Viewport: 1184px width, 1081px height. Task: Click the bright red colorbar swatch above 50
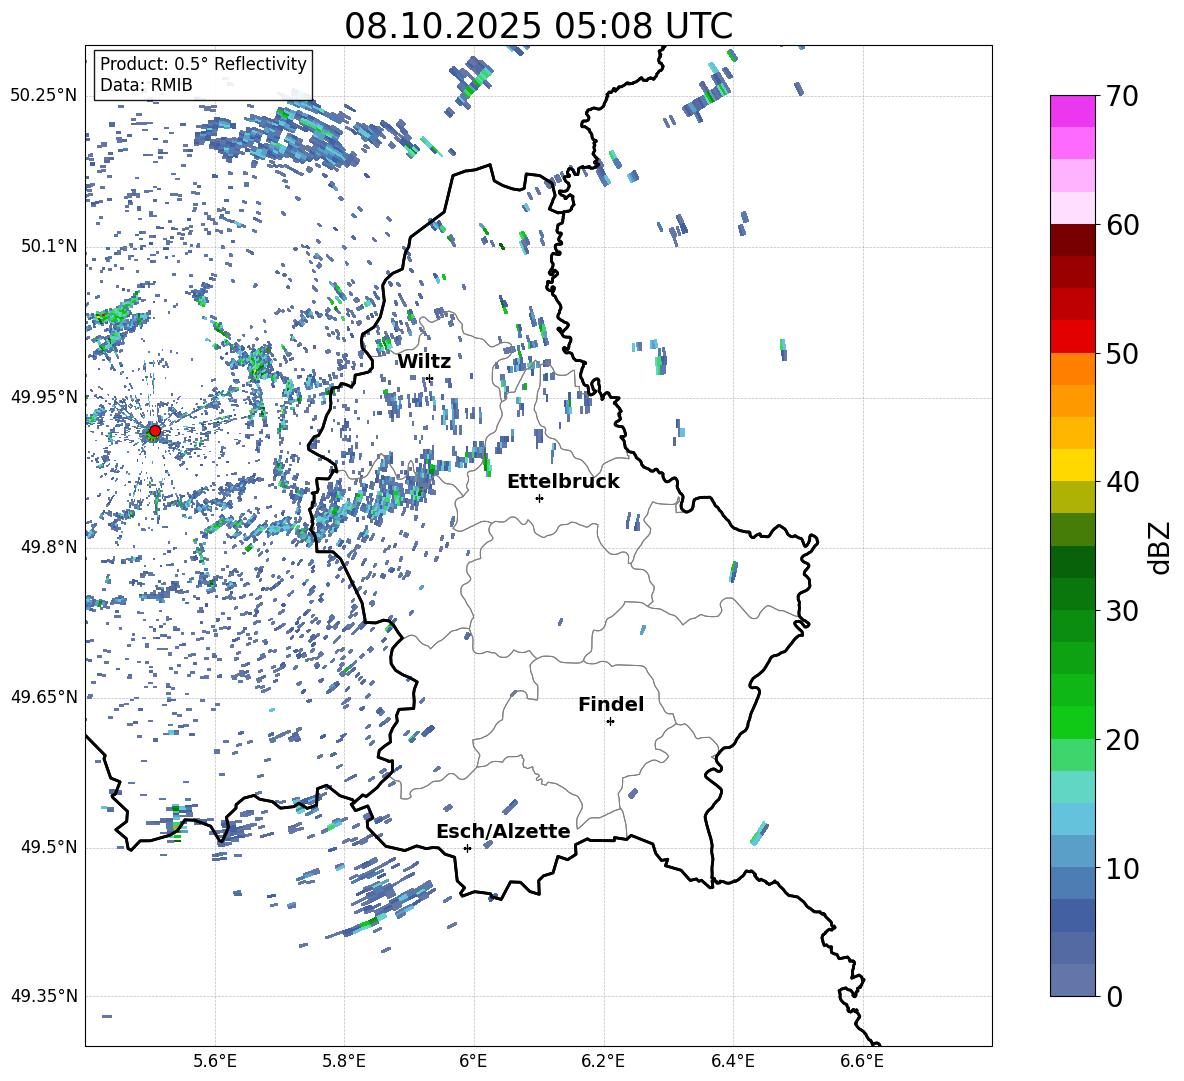1072,337
